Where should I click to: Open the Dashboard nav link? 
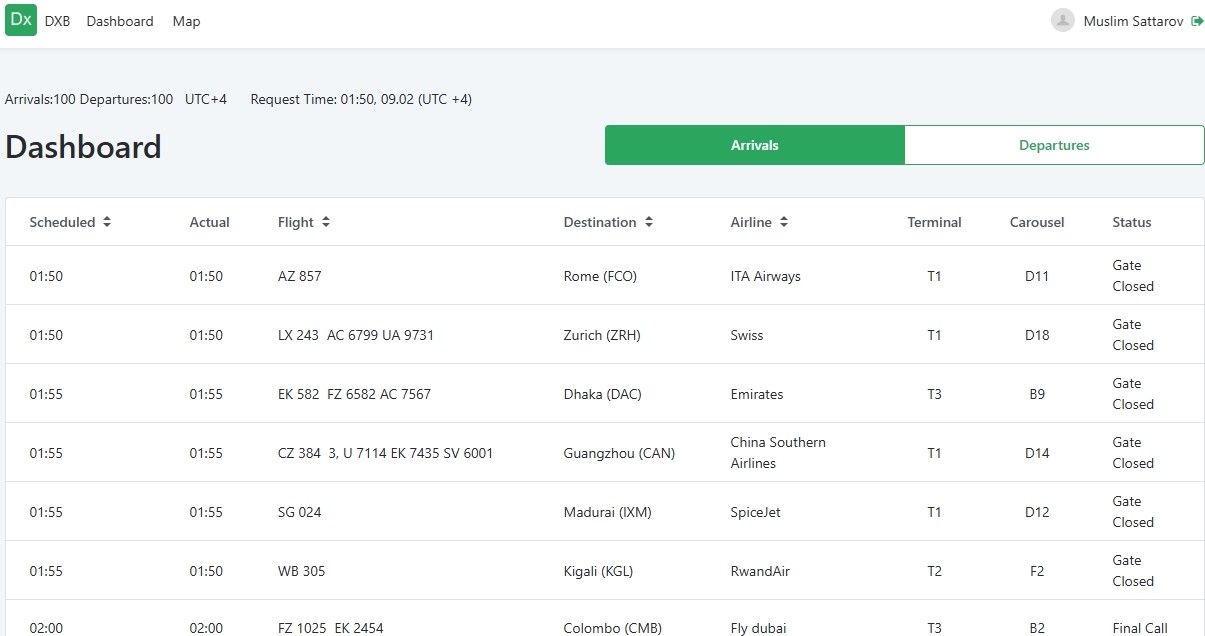click(x=120, y=21)
